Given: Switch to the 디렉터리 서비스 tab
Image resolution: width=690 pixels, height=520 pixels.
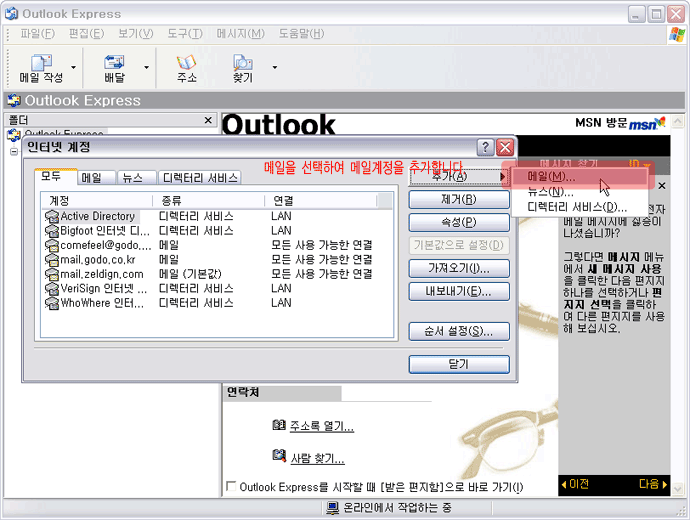Looking at the screenshot, I should pos(200,178).
